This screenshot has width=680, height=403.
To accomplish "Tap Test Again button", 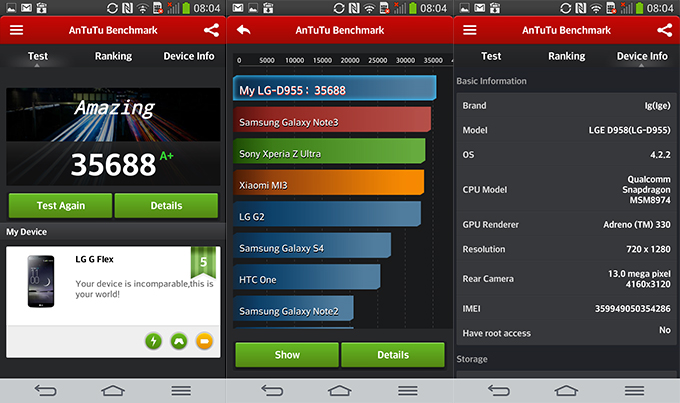I will 60,206.
